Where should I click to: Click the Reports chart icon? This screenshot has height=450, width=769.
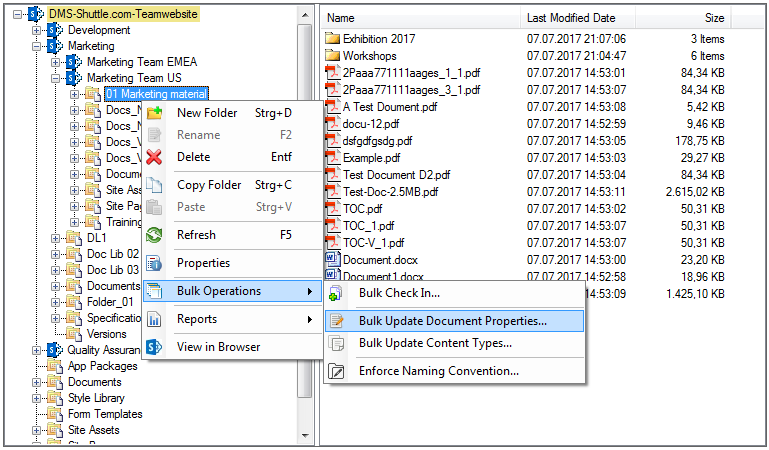(154, 319)
